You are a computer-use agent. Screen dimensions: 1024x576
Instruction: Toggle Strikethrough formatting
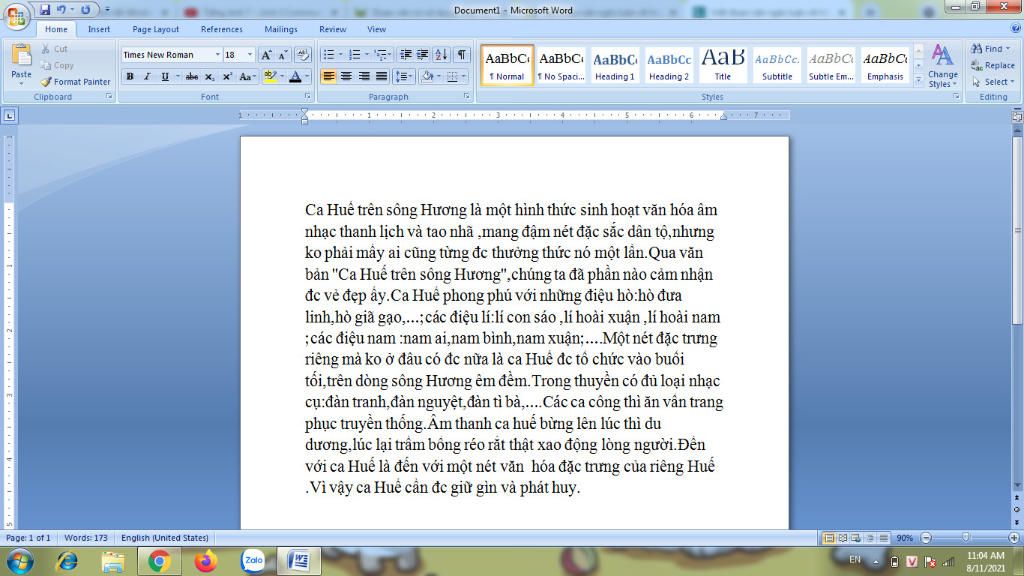191,76
